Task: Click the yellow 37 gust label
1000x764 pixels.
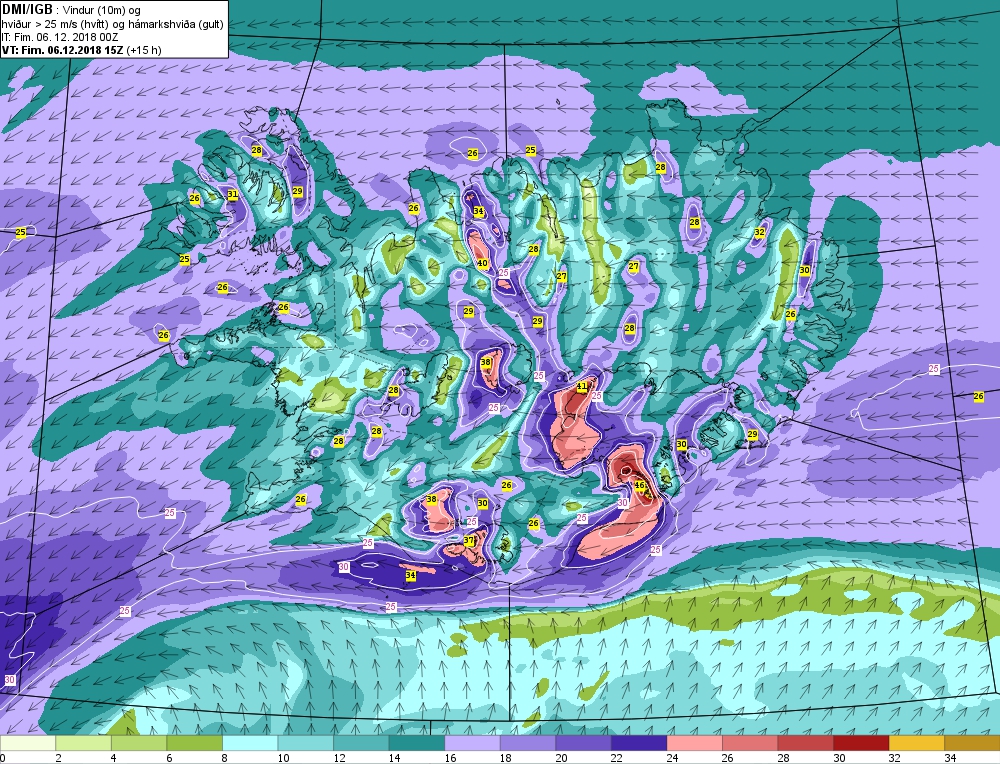Action: pos(469,540)
